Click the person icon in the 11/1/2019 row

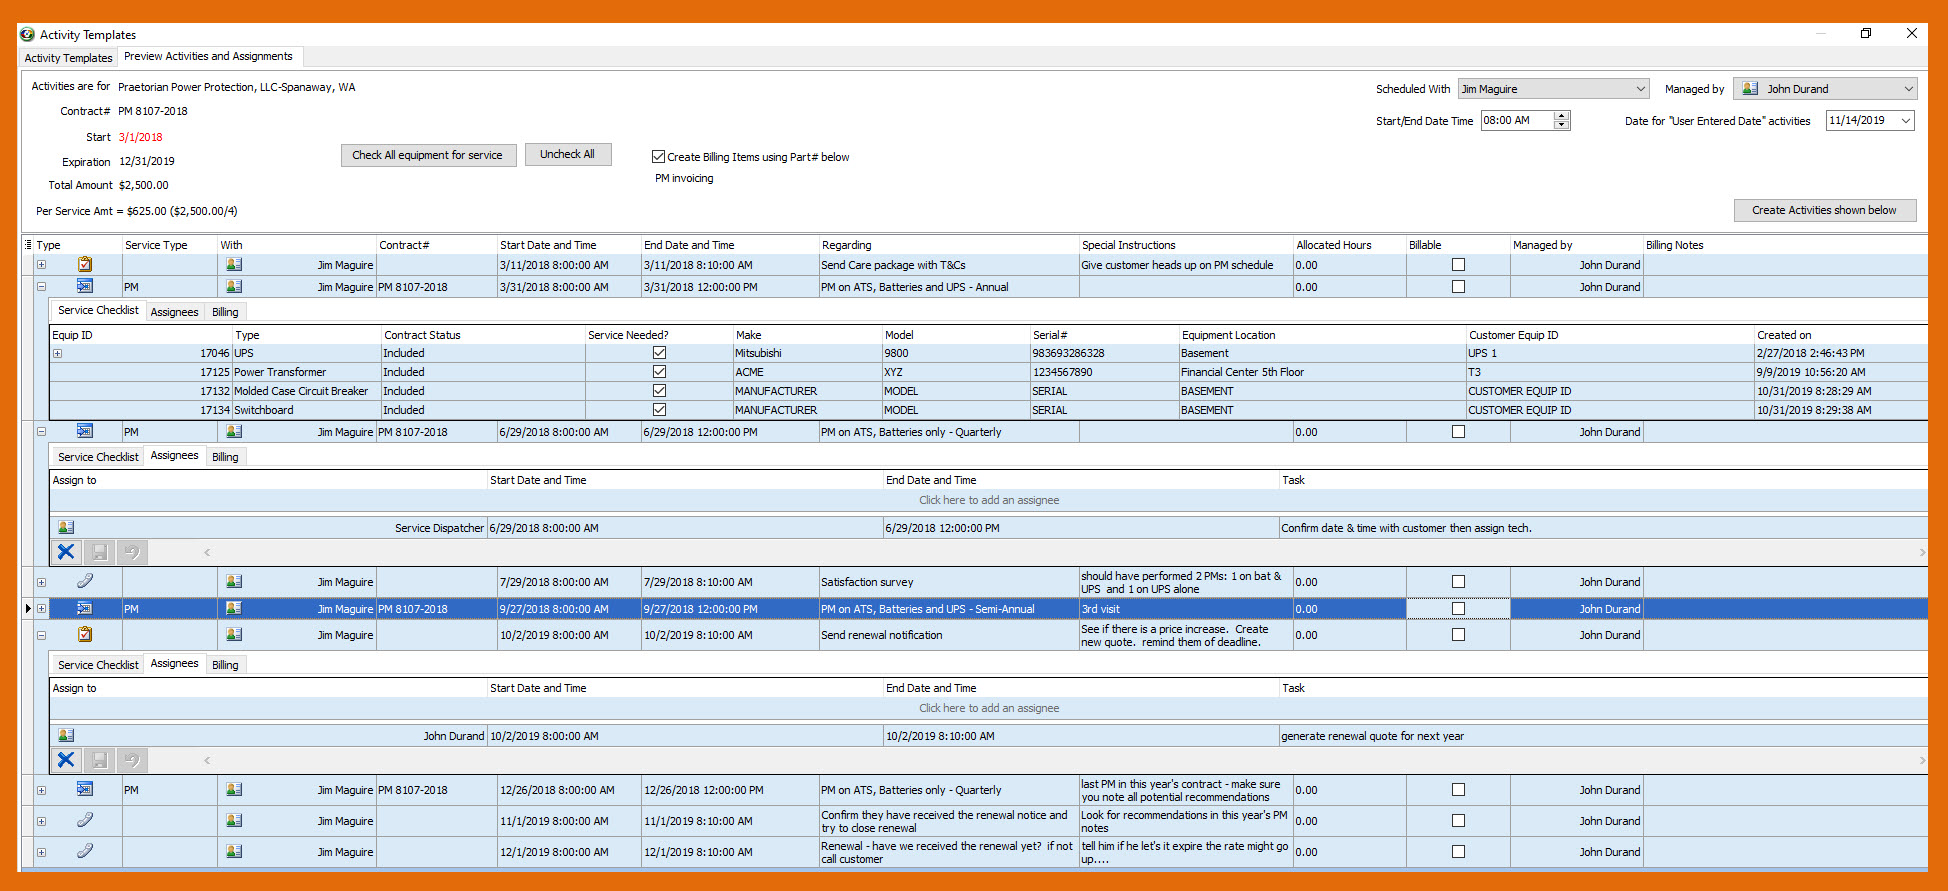click(x=234, y=820)
